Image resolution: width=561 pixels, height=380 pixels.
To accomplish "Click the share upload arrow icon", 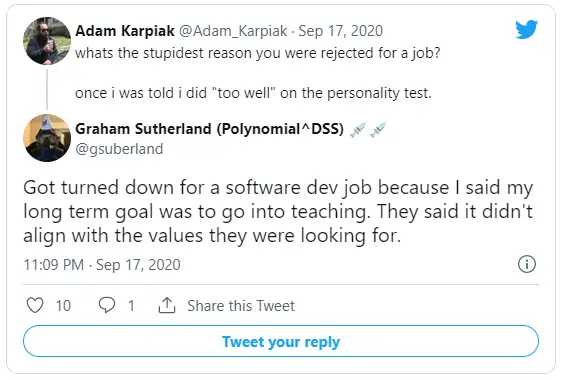I will pos(167,305).
